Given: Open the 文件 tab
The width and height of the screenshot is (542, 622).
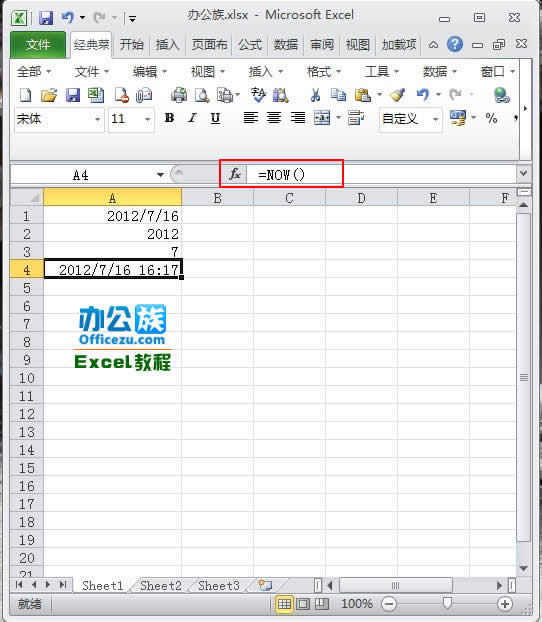Looking at the screenshot, I should [x=38, y=44].
